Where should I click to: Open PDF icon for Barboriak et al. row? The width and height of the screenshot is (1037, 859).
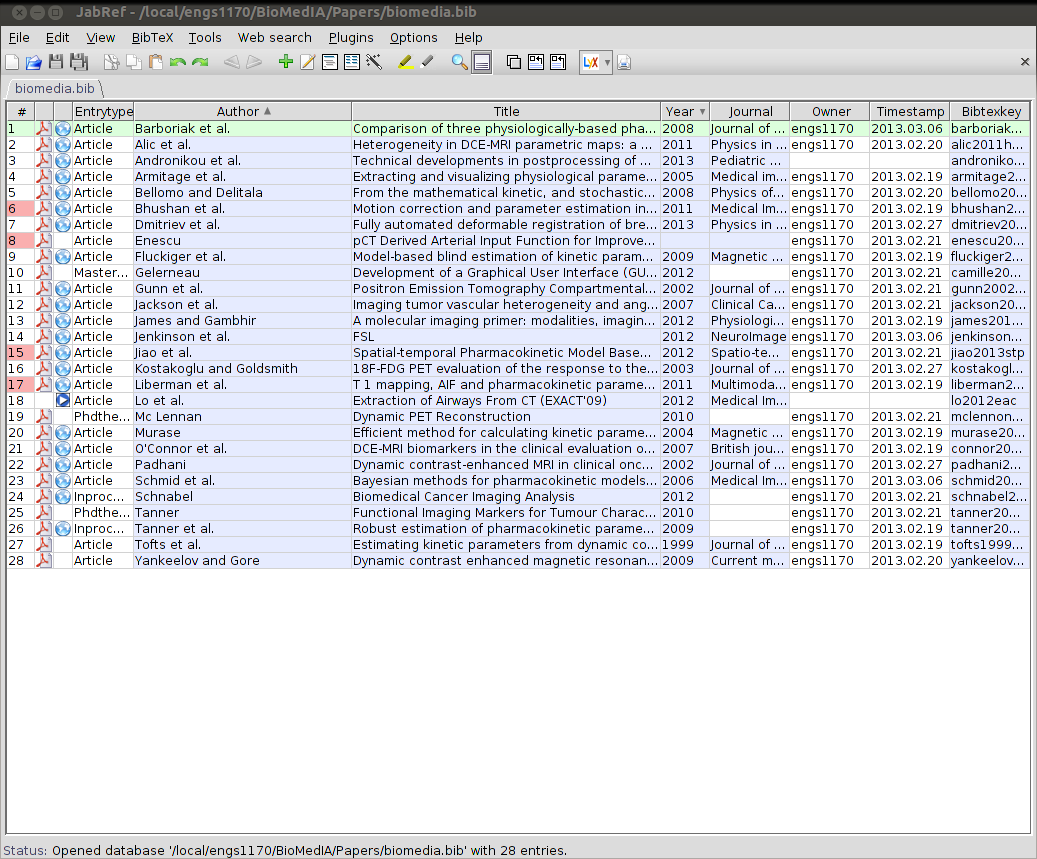(x=44, y=128)
